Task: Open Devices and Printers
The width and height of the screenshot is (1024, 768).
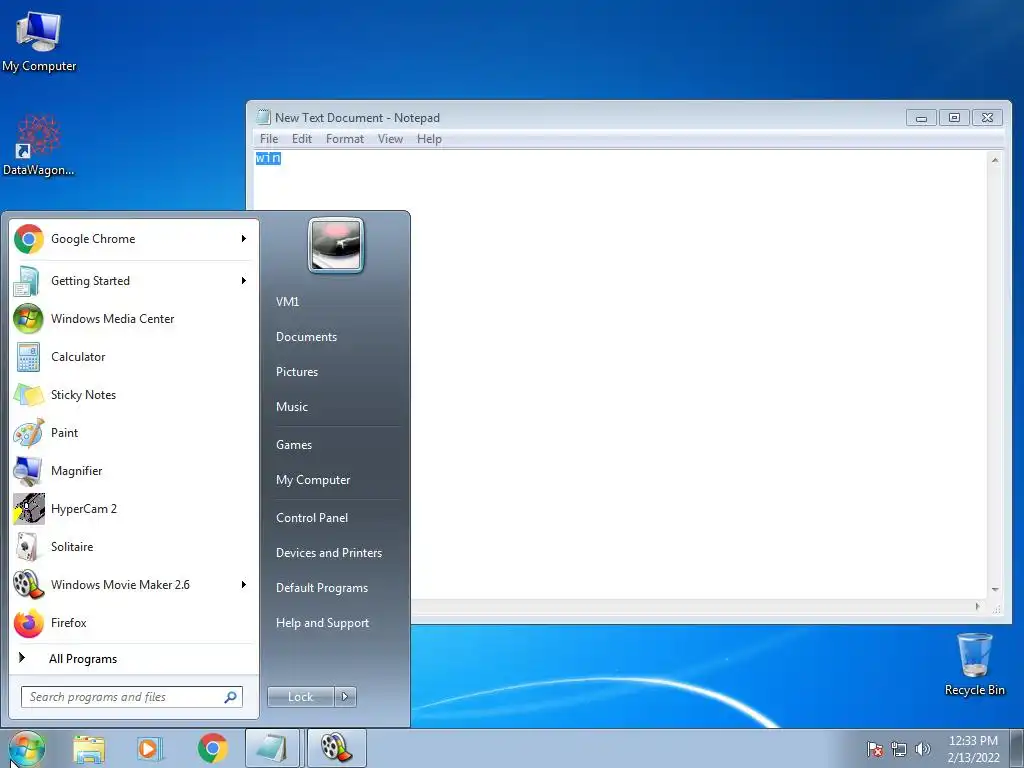Action: tap(328, 553)
